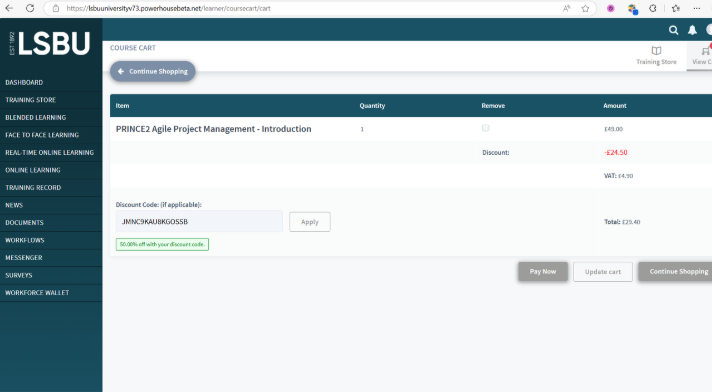Click the Item column header
This screenshot has height=392, width=712.
[122, 105]
